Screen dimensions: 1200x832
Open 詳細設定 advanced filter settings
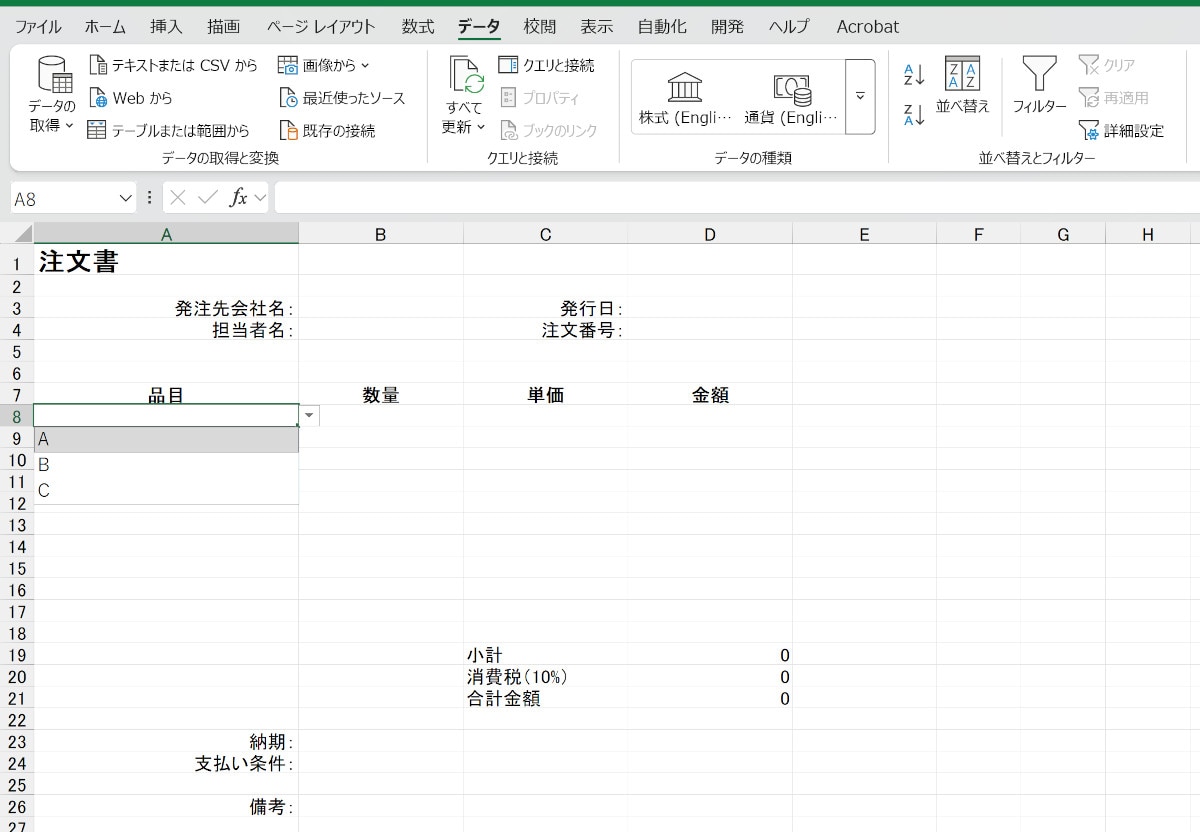point(1122,130)
